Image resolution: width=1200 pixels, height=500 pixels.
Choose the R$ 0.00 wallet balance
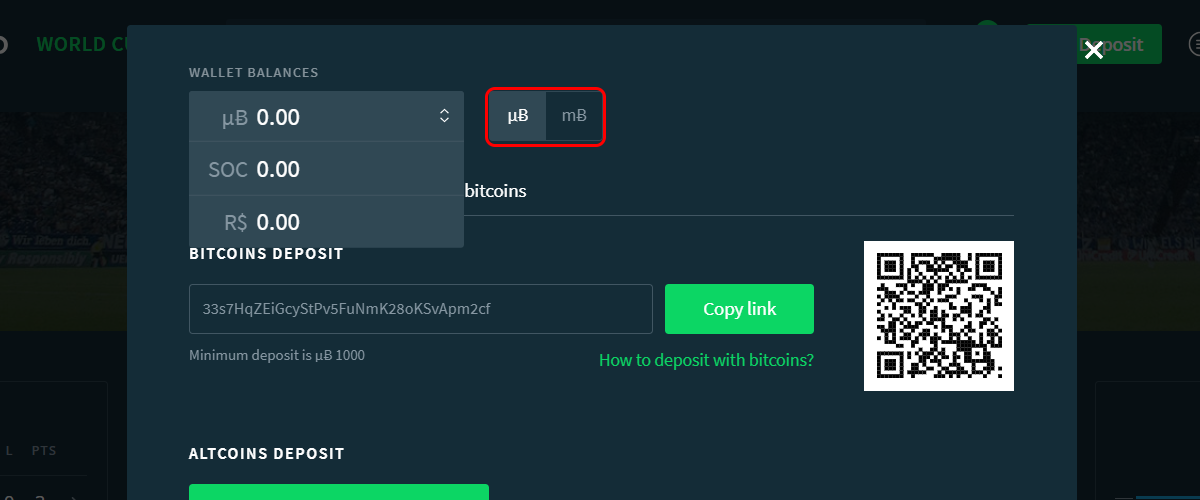[326, 222]
